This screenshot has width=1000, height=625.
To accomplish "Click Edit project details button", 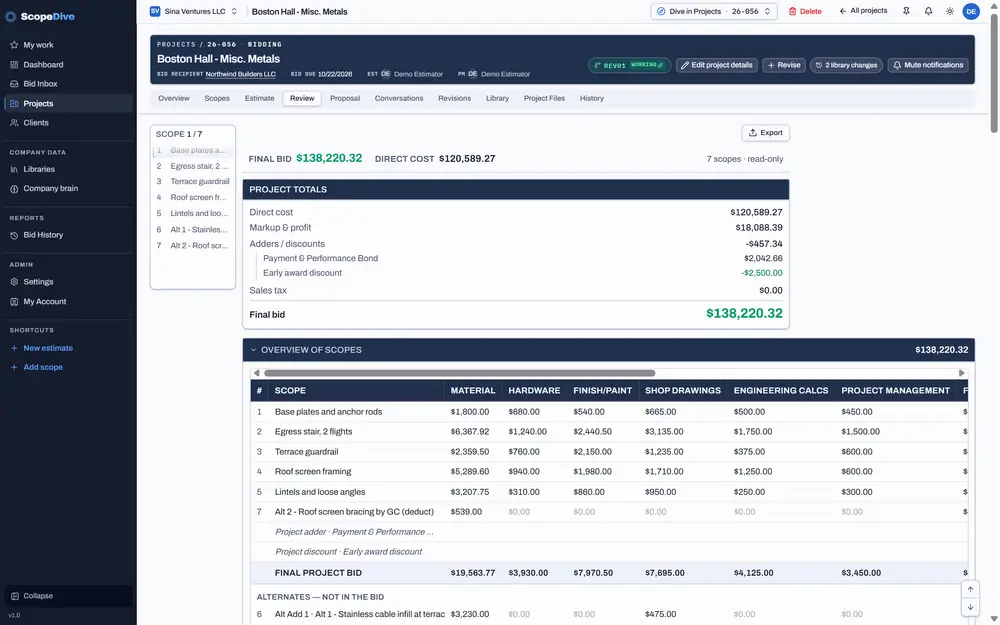I will 717,65.
